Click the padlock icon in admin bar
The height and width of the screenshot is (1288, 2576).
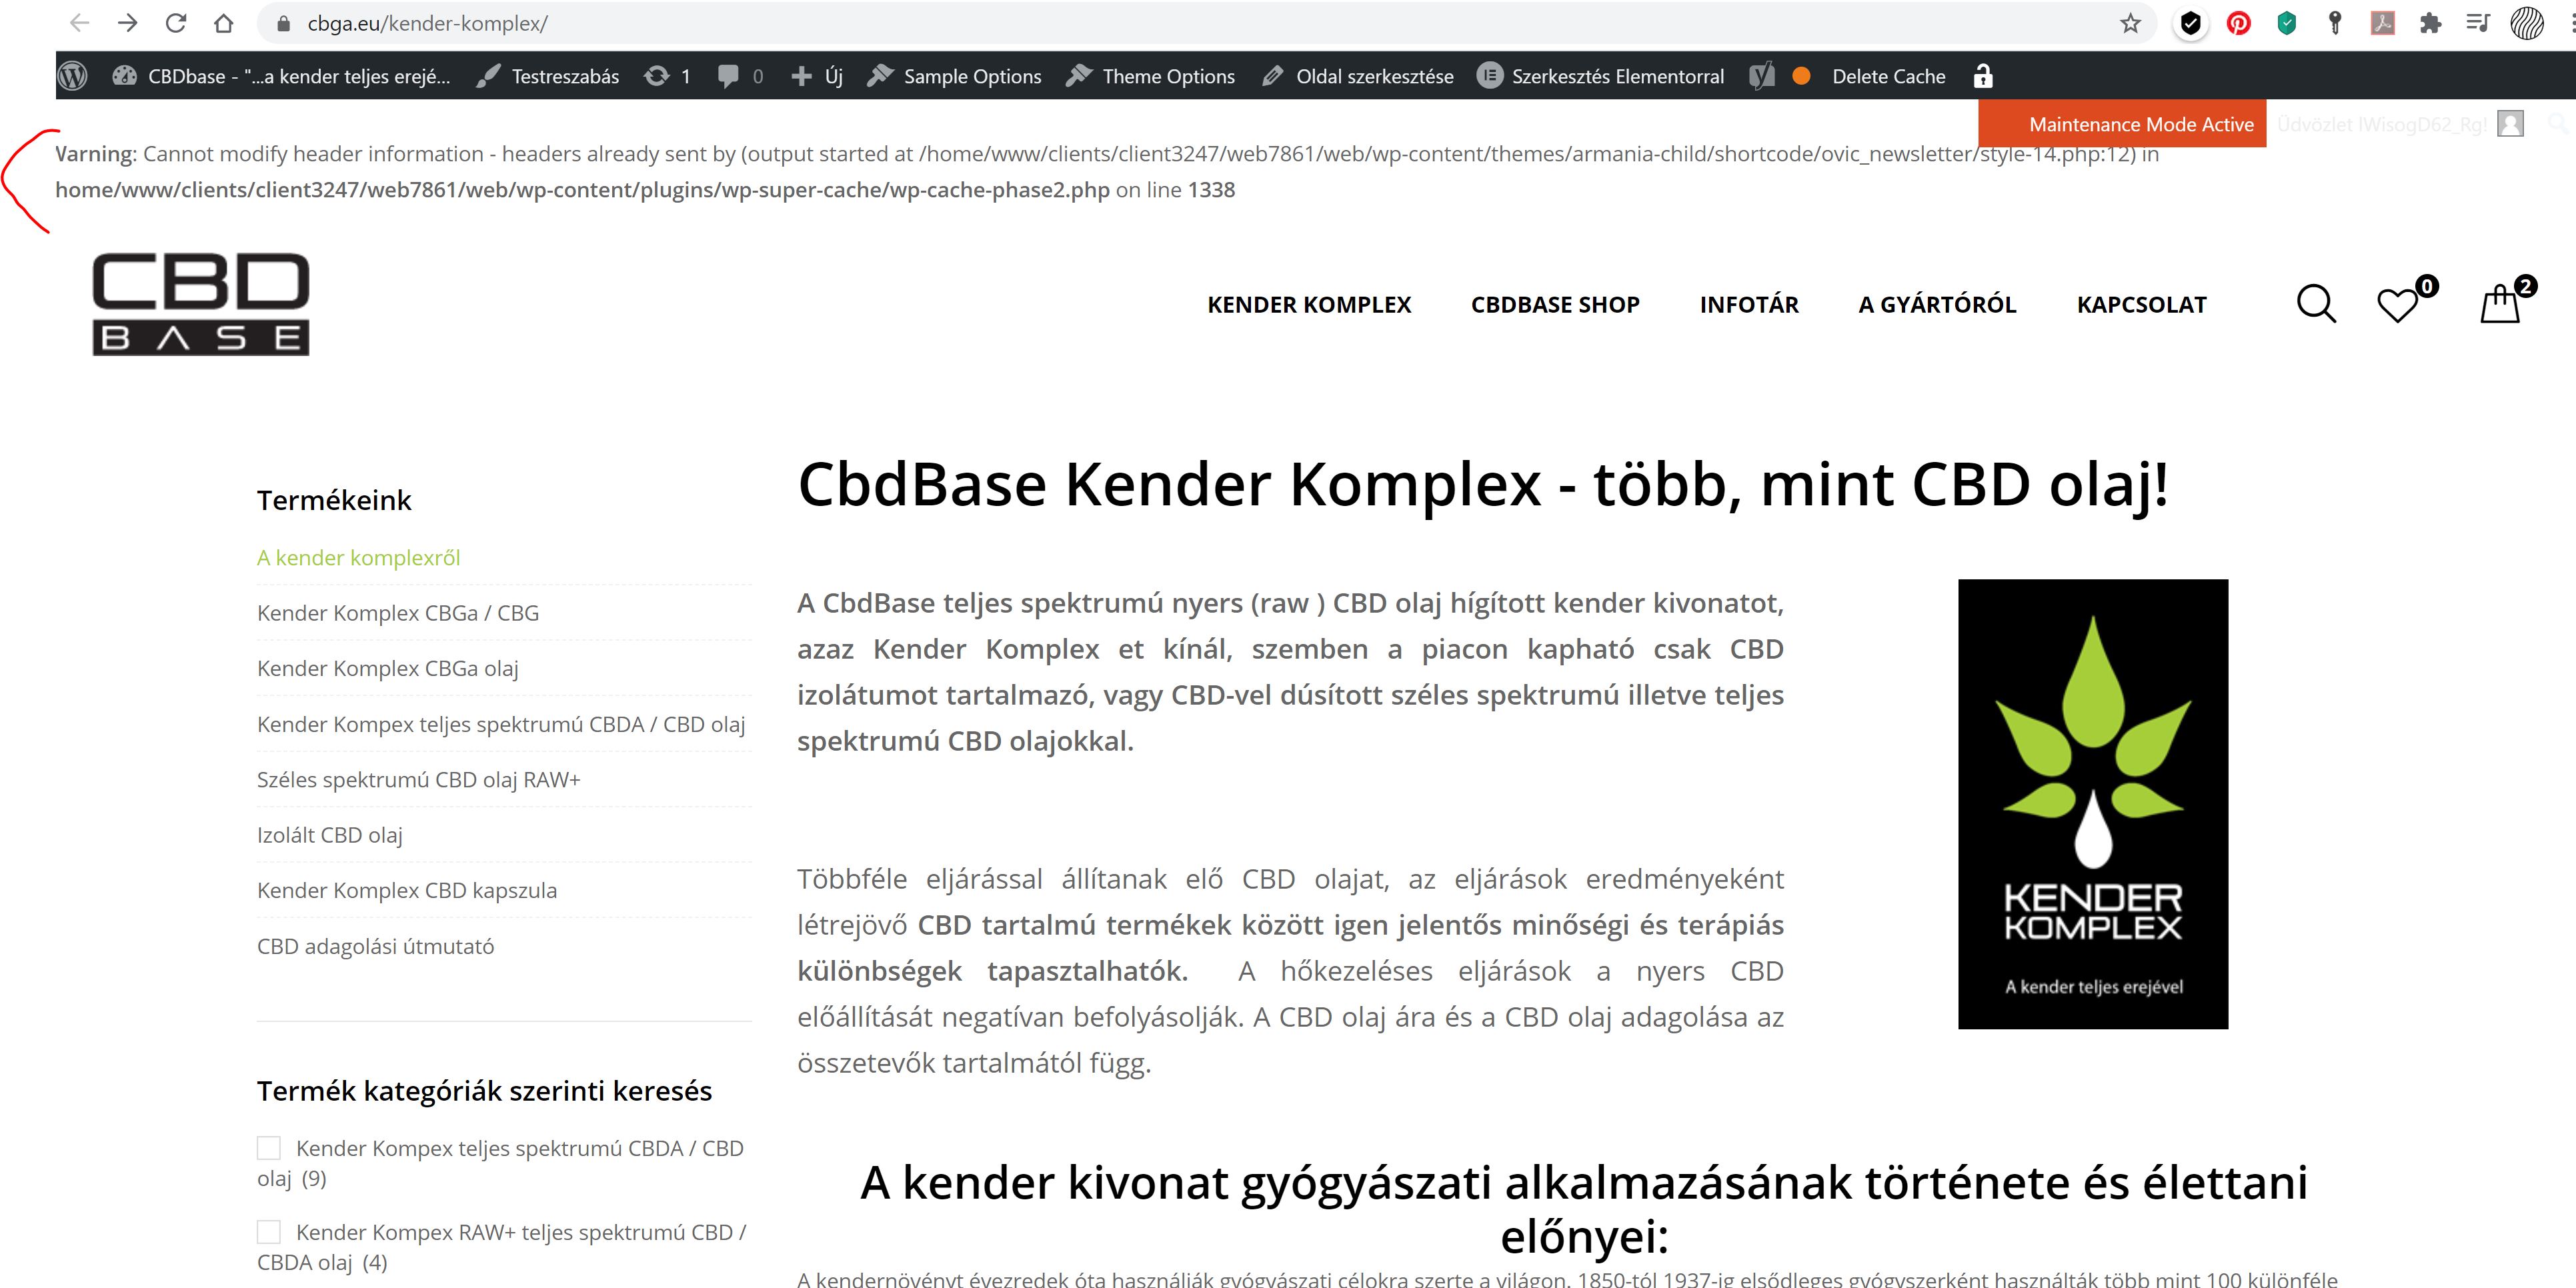pyautogui.click(x=1983, y=76)
